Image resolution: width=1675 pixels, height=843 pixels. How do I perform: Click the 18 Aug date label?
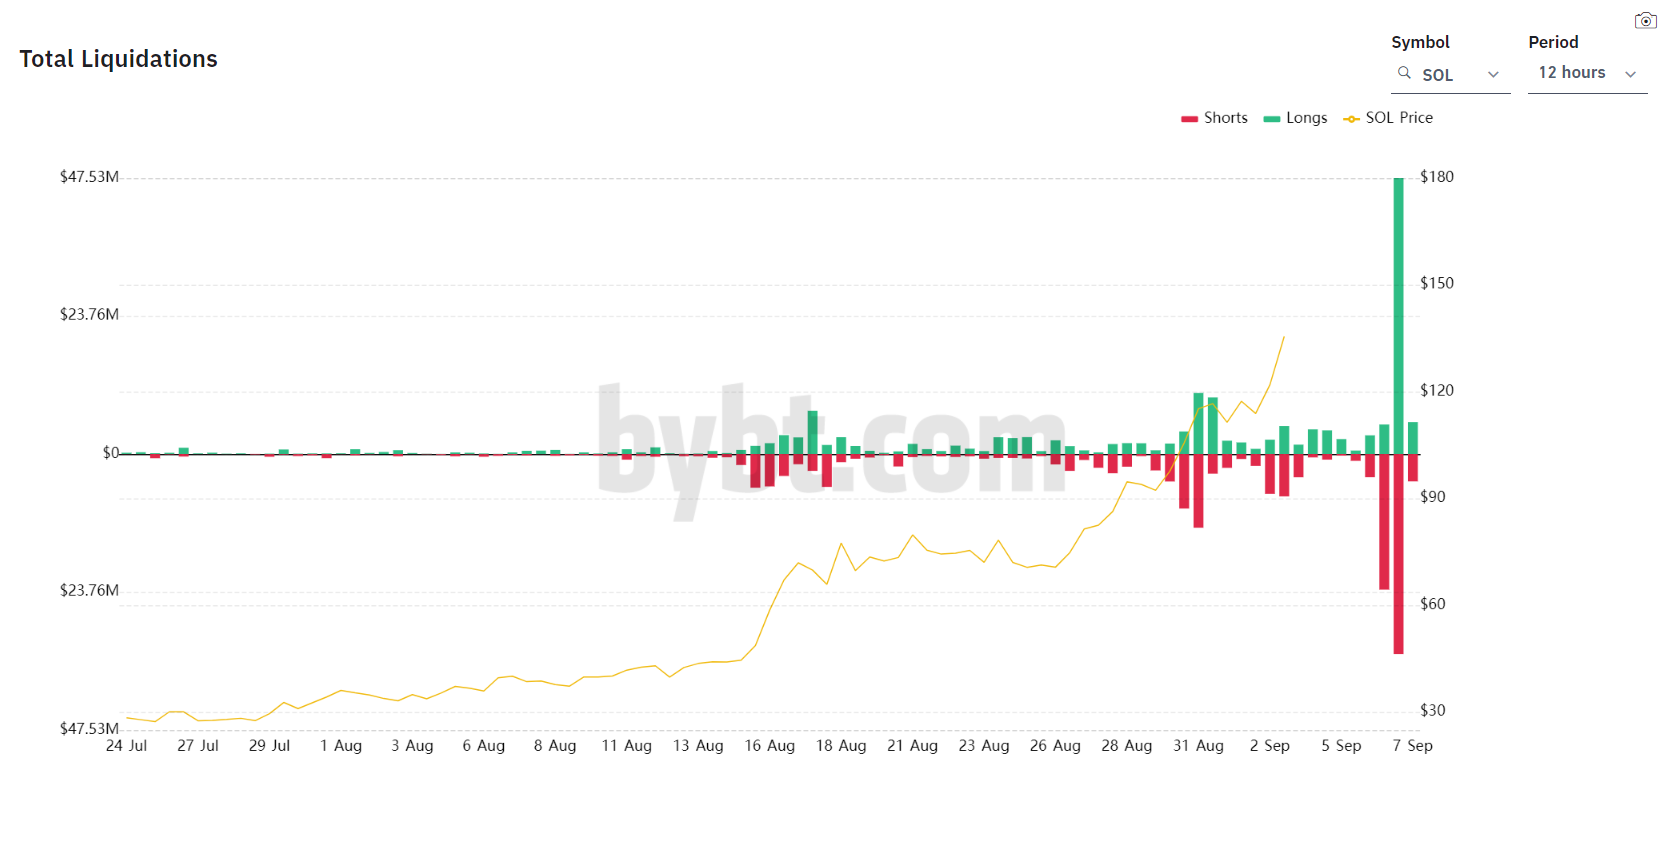click(841, 746)
